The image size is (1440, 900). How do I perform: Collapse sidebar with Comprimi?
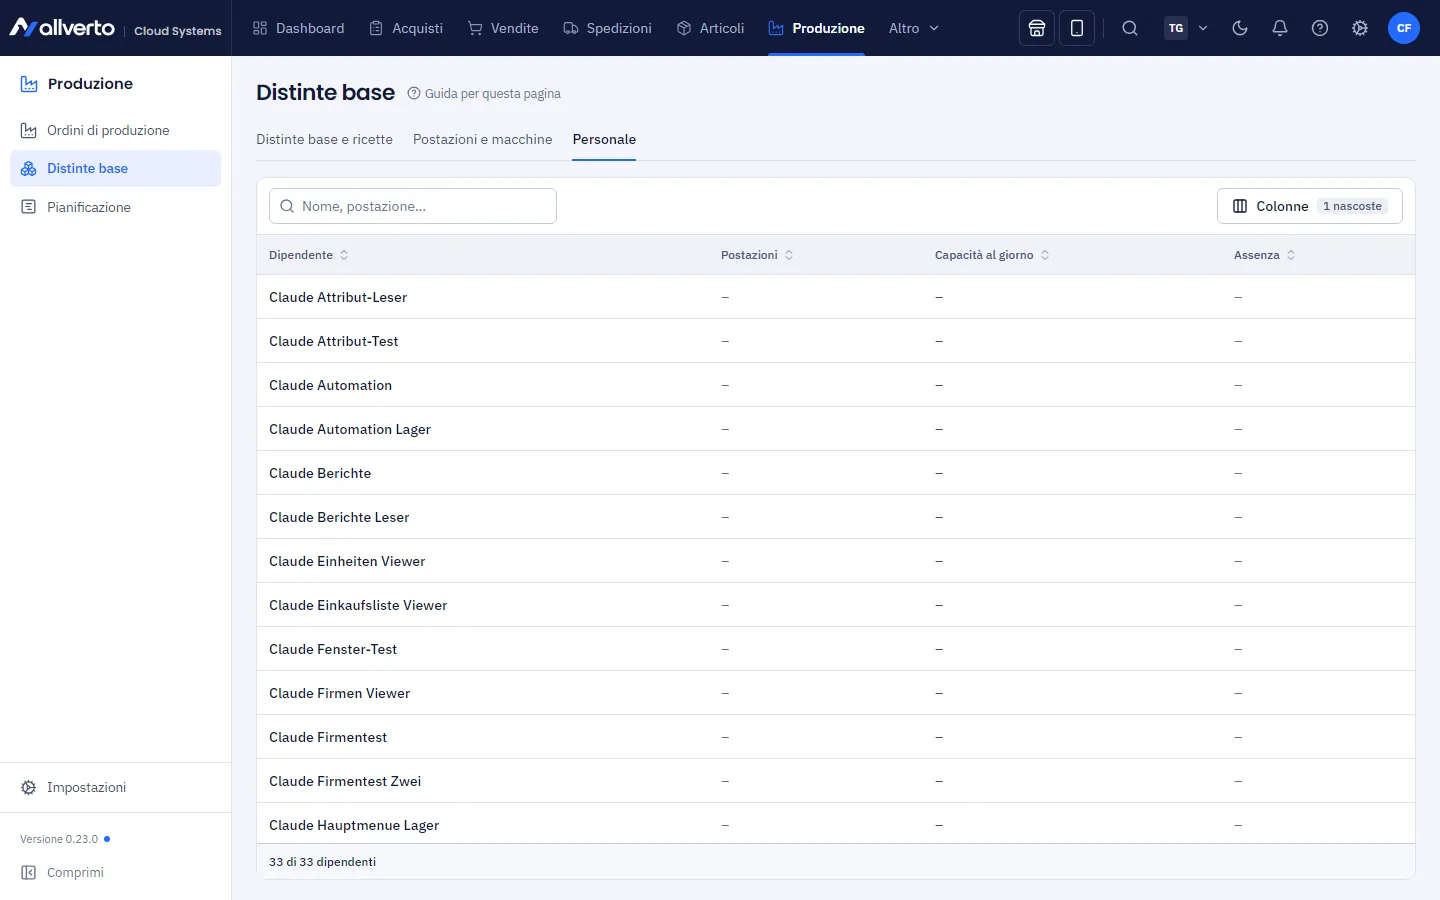(63, 872)
